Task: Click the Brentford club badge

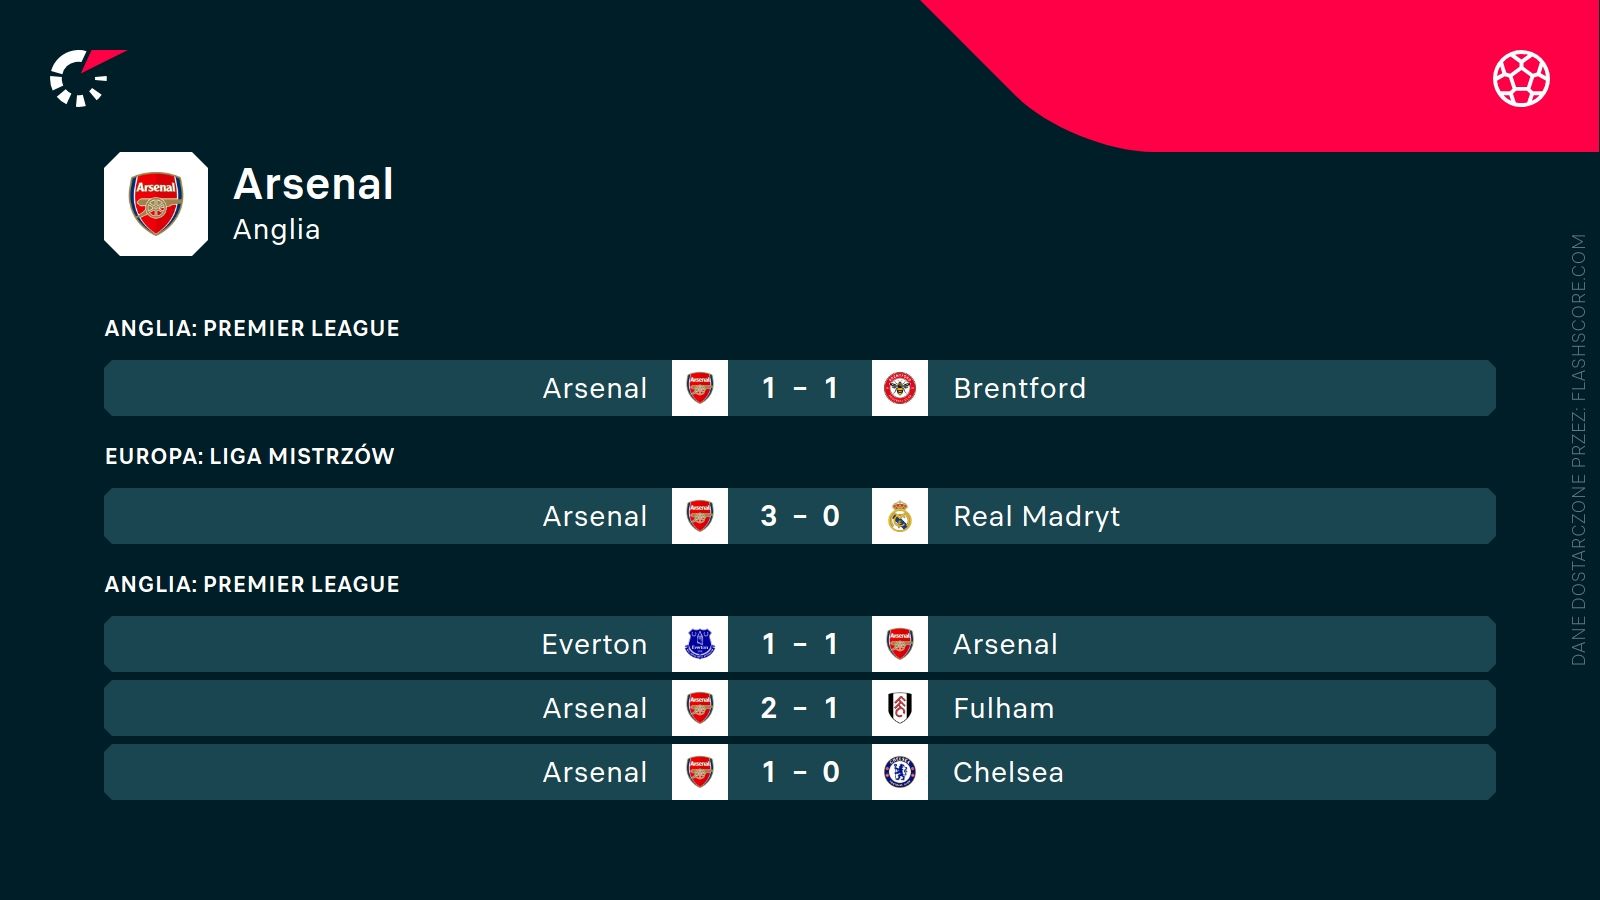Action: pos(900,388)
